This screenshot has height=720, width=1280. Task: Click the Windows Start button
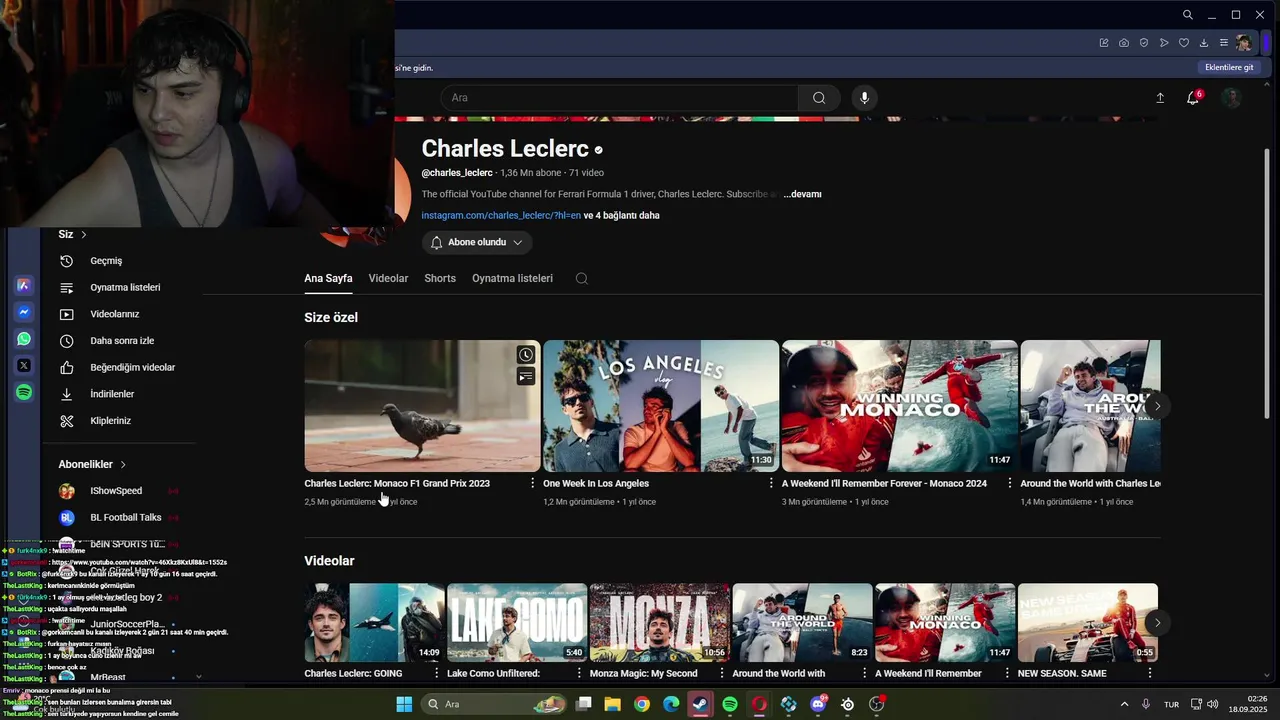pos(404,704)
